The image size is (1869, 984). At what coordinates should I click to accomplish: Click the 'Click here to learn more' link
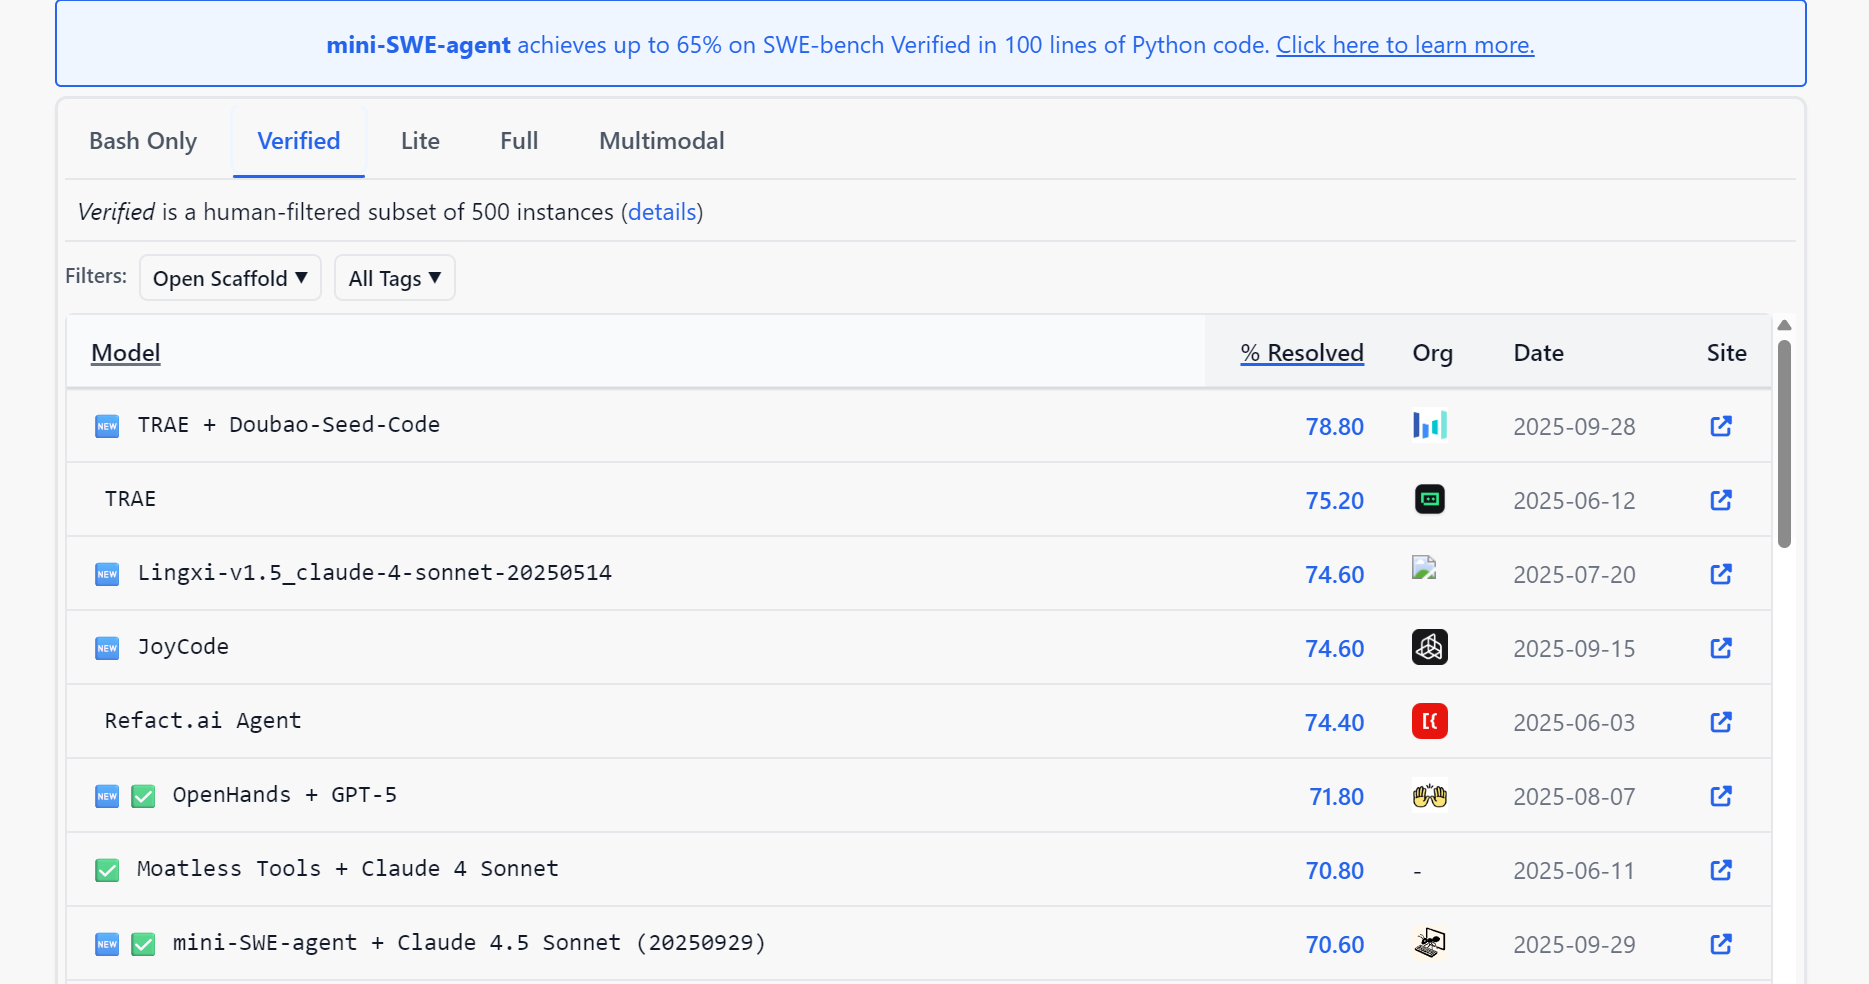pos(1404,45)
